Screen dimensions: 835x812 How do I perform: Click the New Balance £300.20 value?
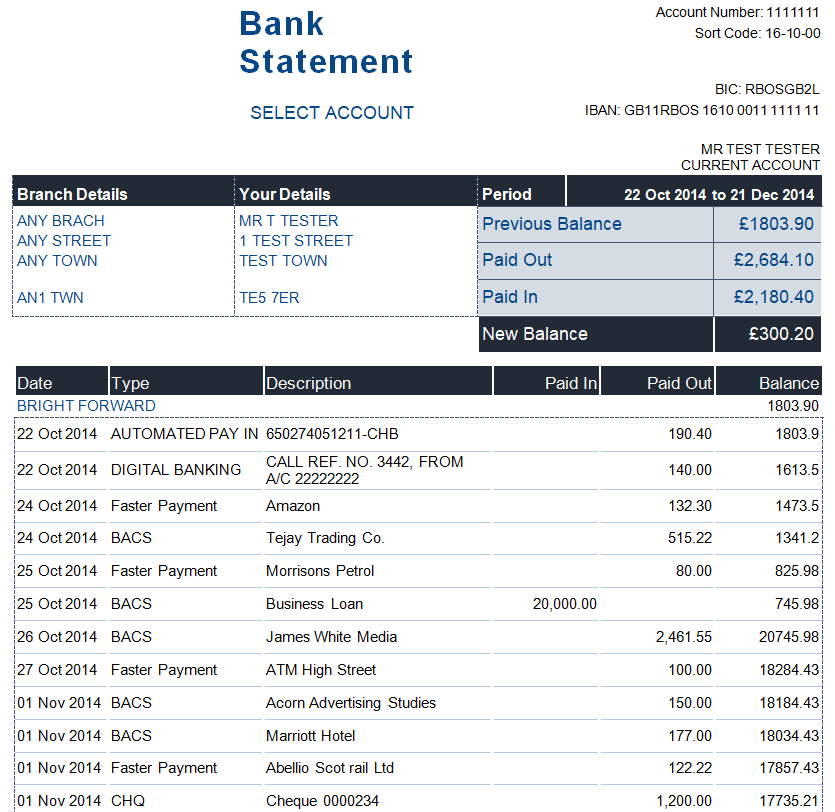781,334
